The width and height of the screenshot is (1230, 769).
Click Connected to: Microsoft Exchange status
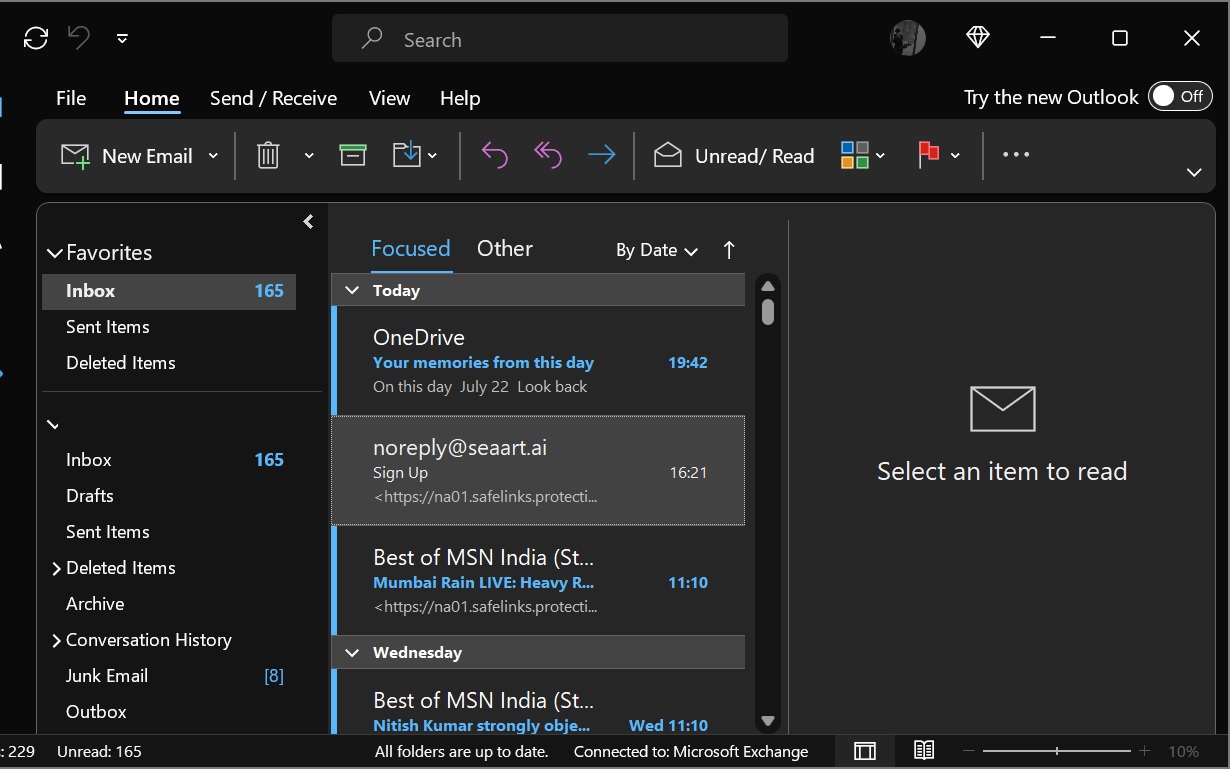[691, 751]
